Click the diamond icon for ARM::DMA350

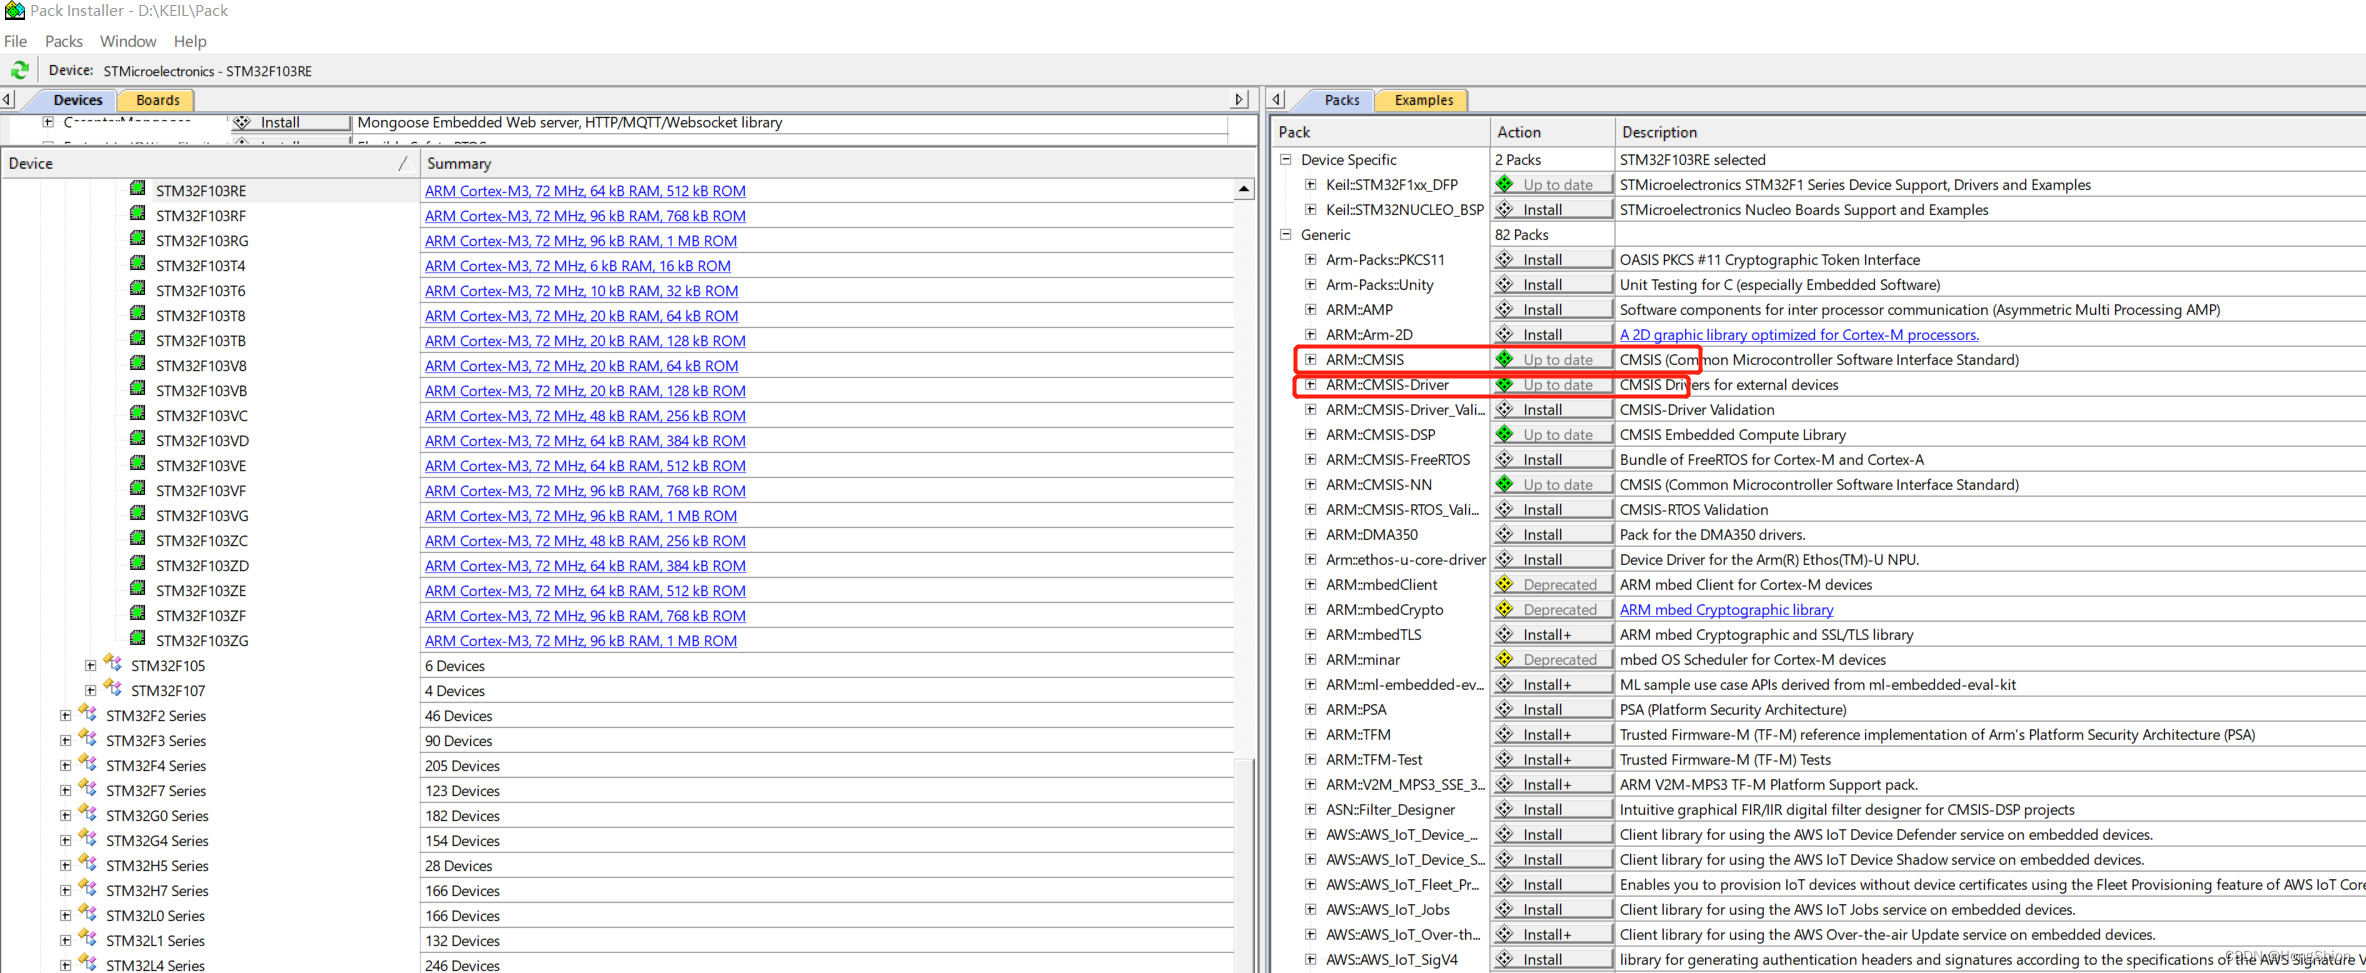pos(1505,534)
